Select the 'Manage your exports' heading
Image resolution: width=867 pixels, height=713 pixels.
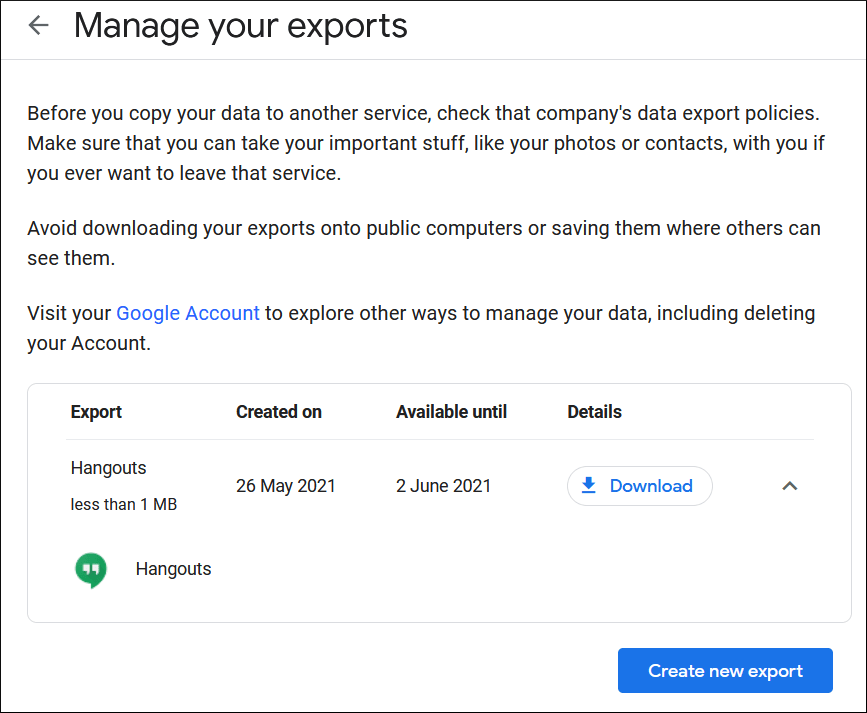point(241,26)
